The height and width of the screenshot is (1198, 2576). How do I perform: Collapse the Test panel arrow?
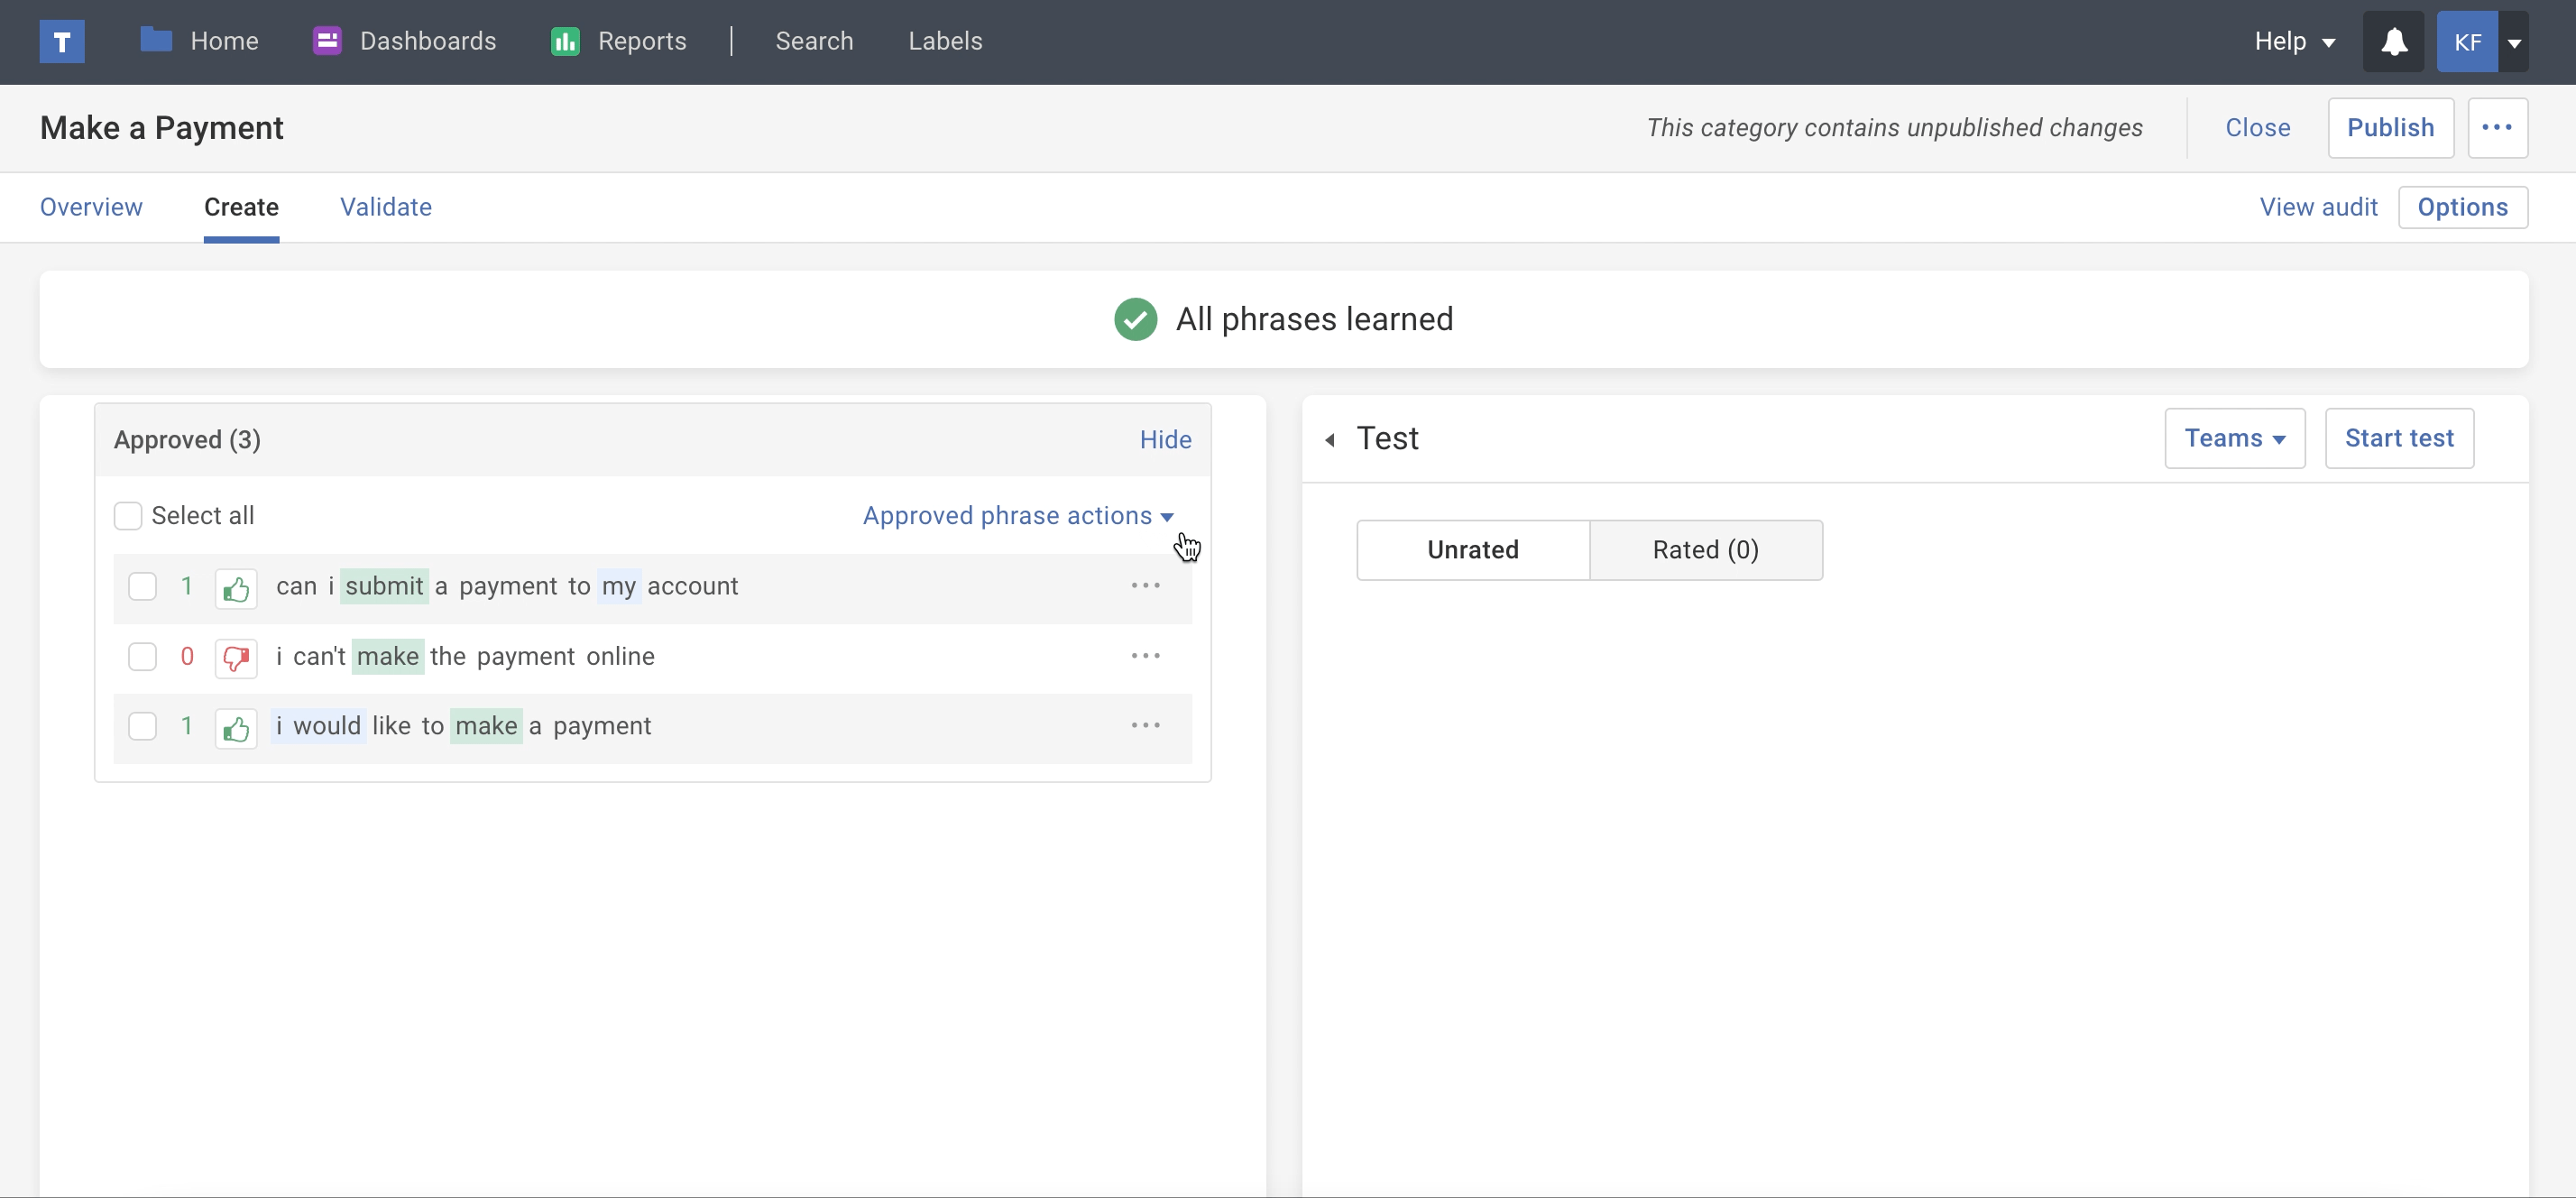1330,440
